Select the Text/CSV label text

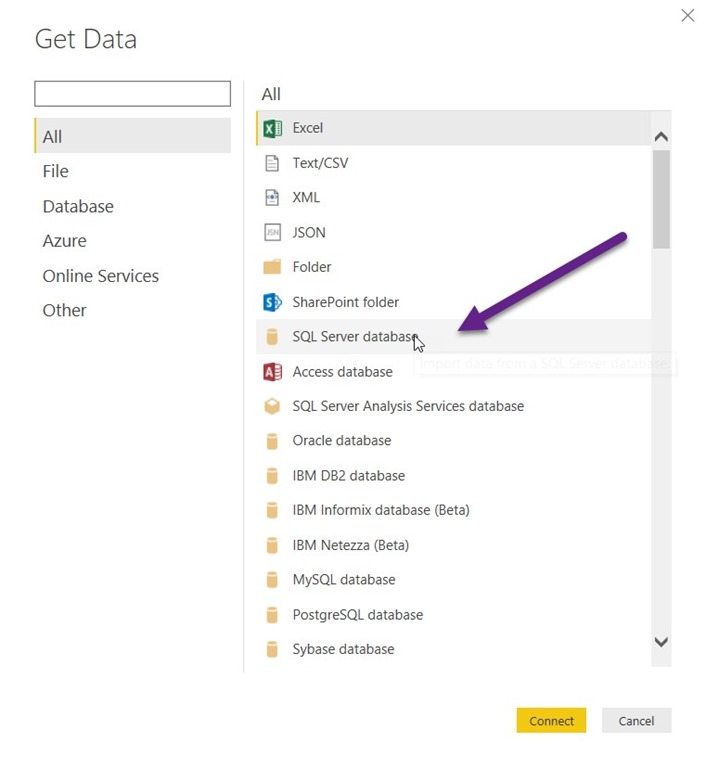(320, 163)
